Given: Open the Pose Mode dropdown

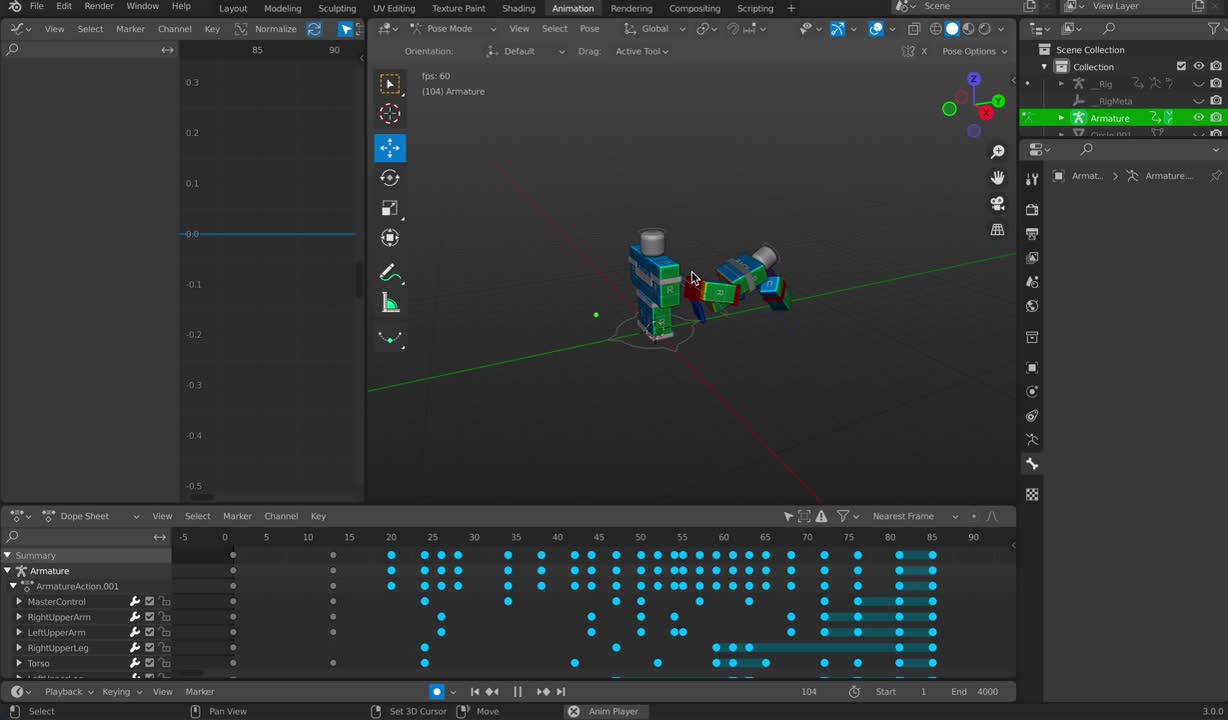Looking at the screenshot, I should coord(450,29).
